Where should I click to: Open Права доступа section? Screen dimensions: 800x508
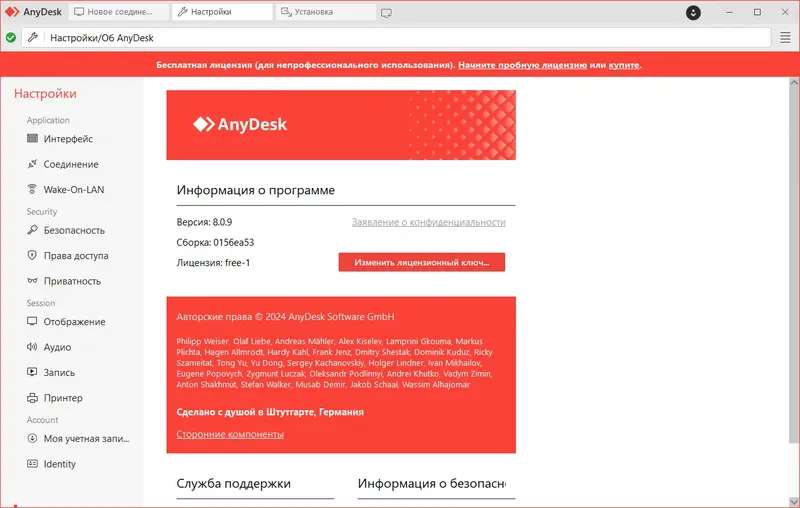click(x=76, y=256)
